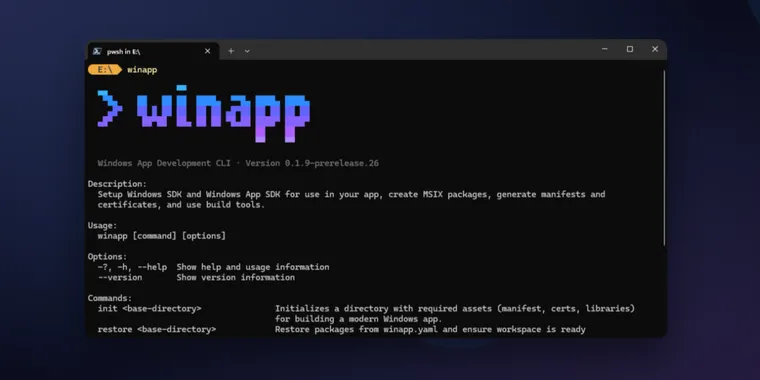The image size is (760, 380).
Task: Click 'certificates, and use build tools.' line
Action: [181, 205]
